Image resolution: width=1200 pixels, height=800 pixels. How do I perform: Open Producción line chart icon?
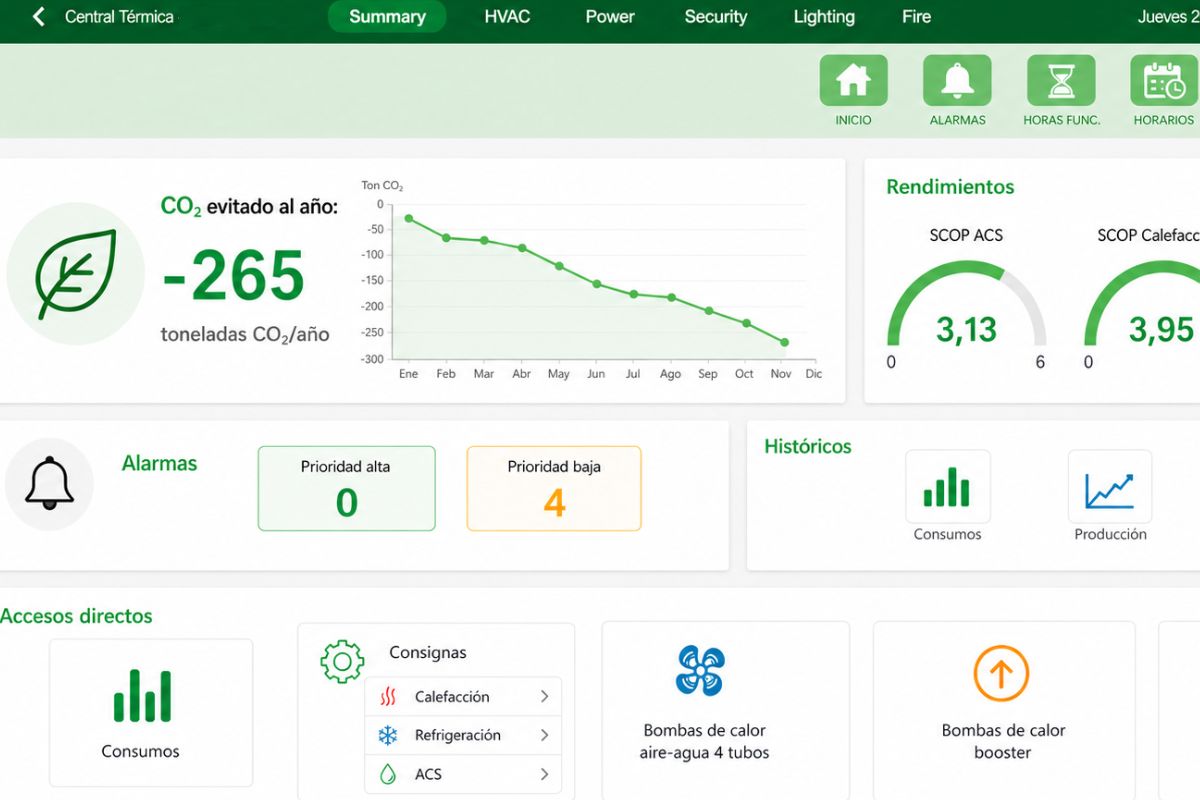tap(1110, 487)
